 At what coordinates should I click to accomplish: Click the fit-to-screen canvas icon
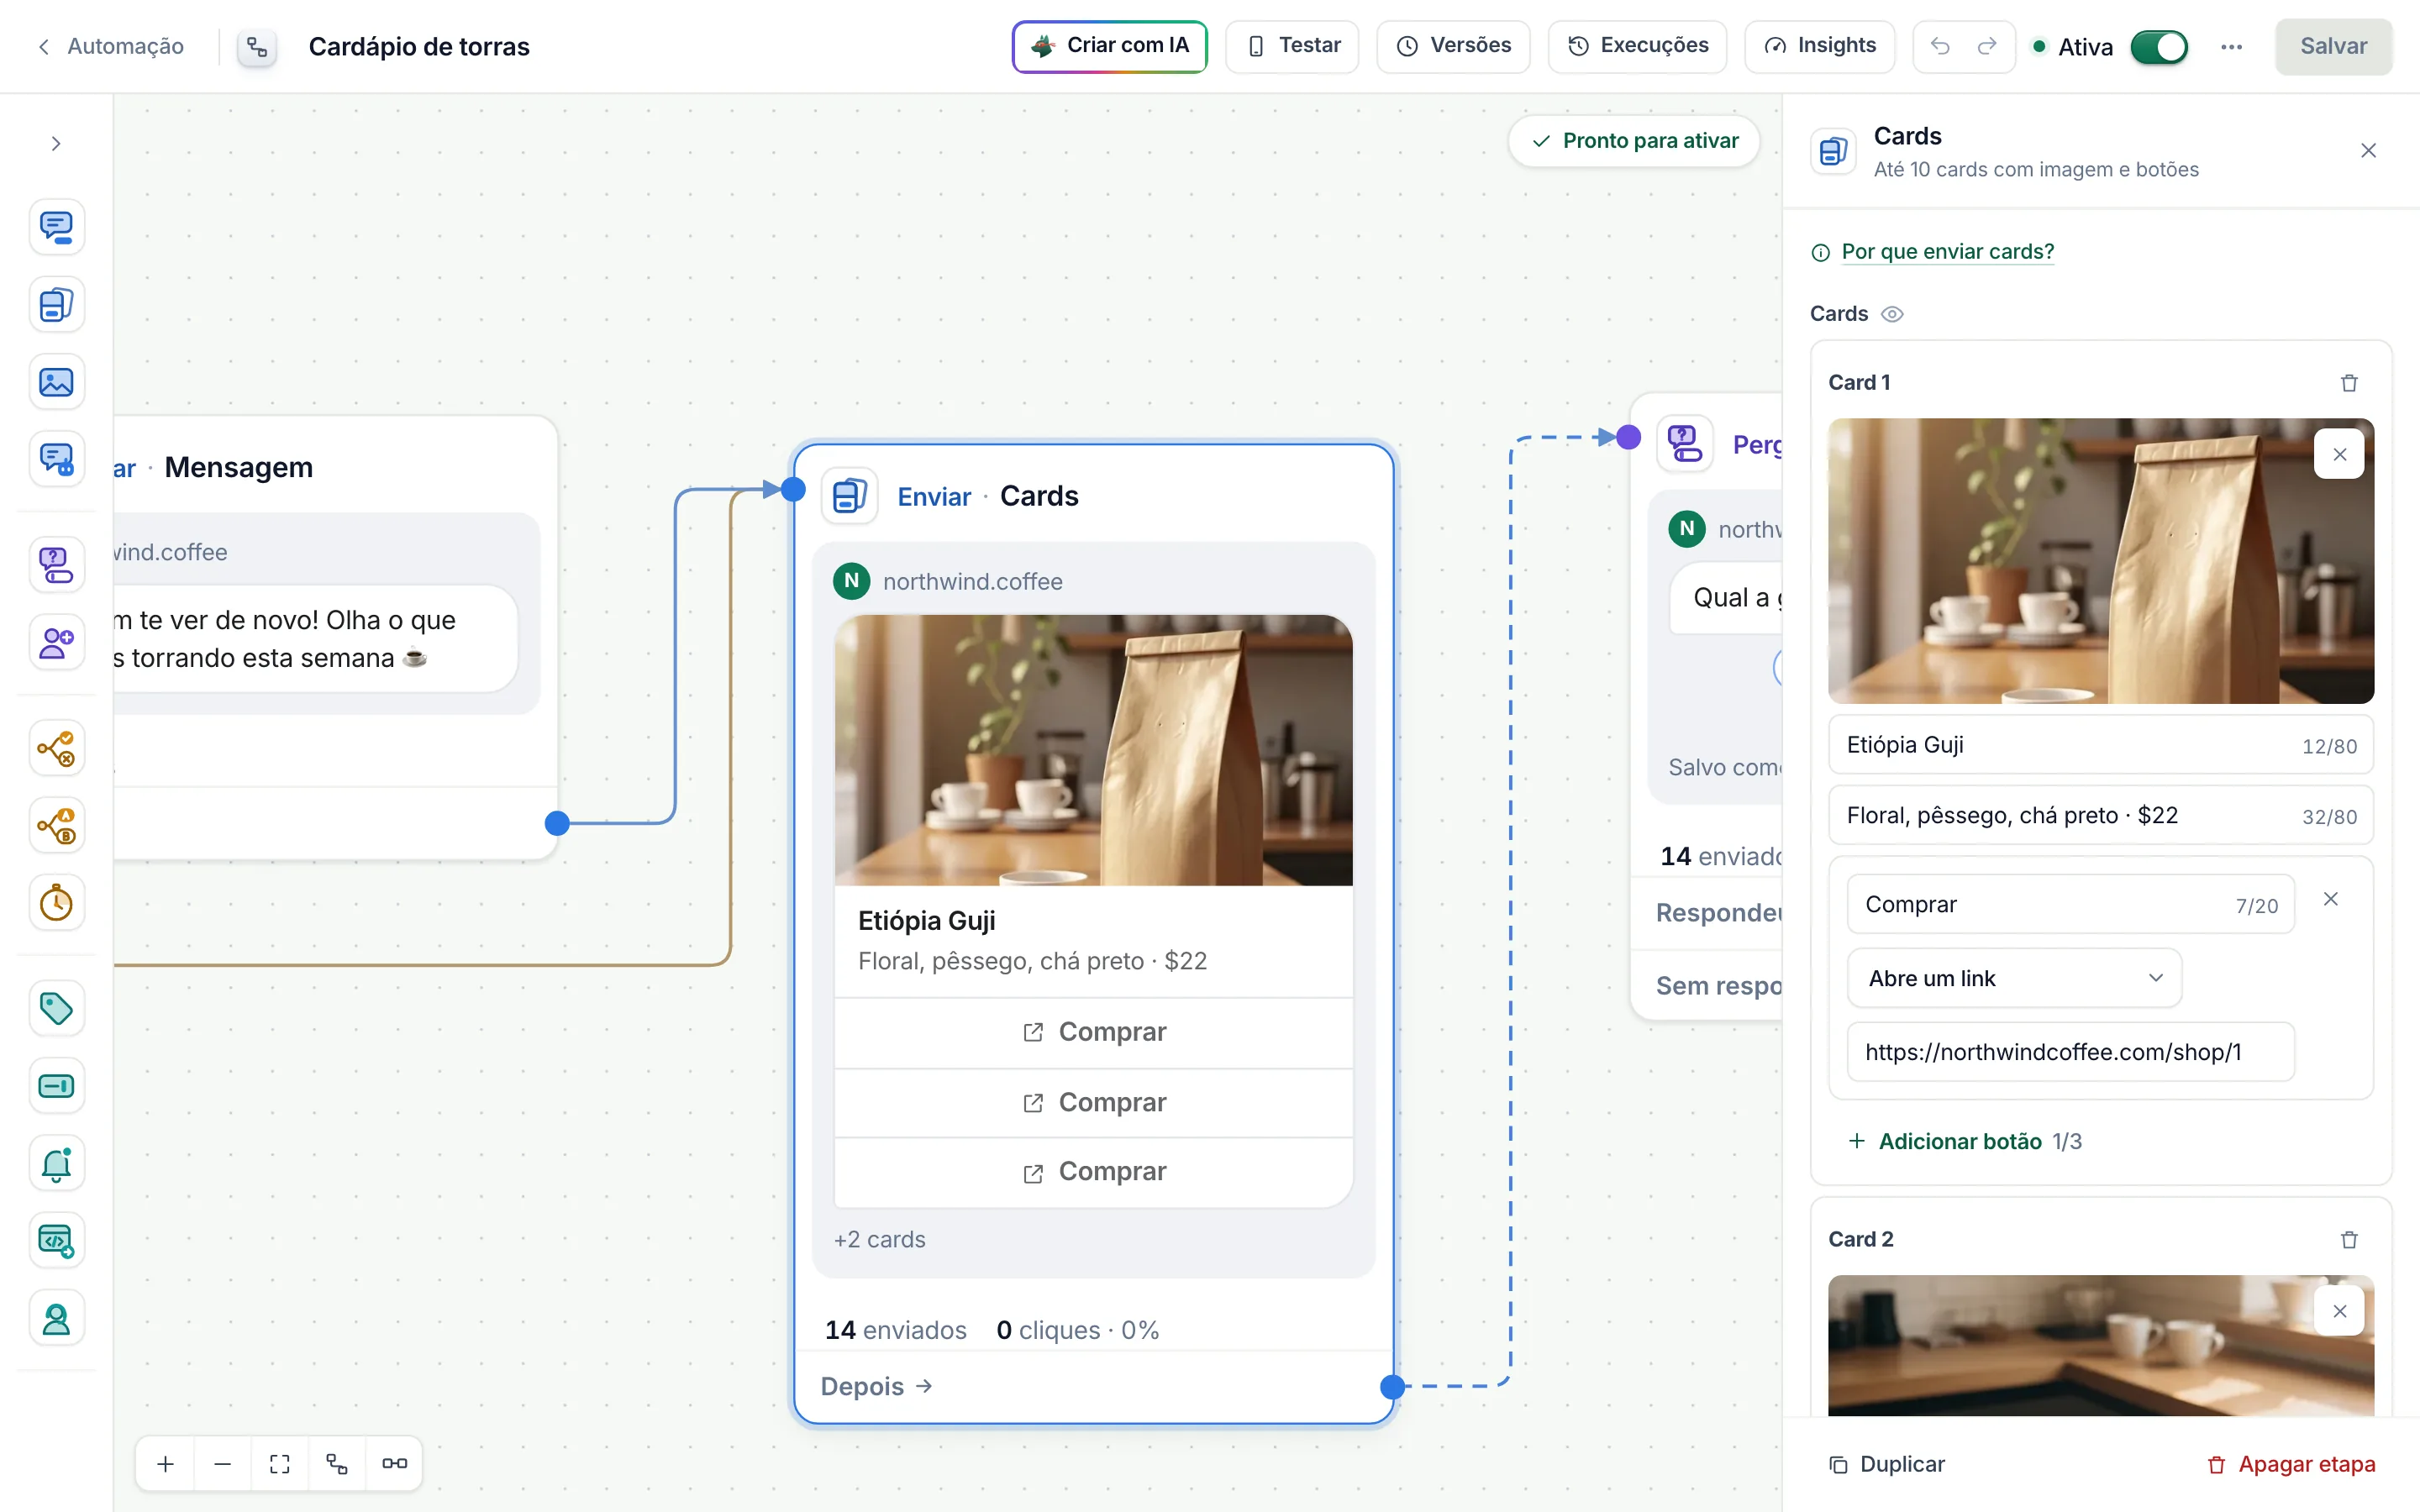pyautogui.click(x=280, y=1463)
